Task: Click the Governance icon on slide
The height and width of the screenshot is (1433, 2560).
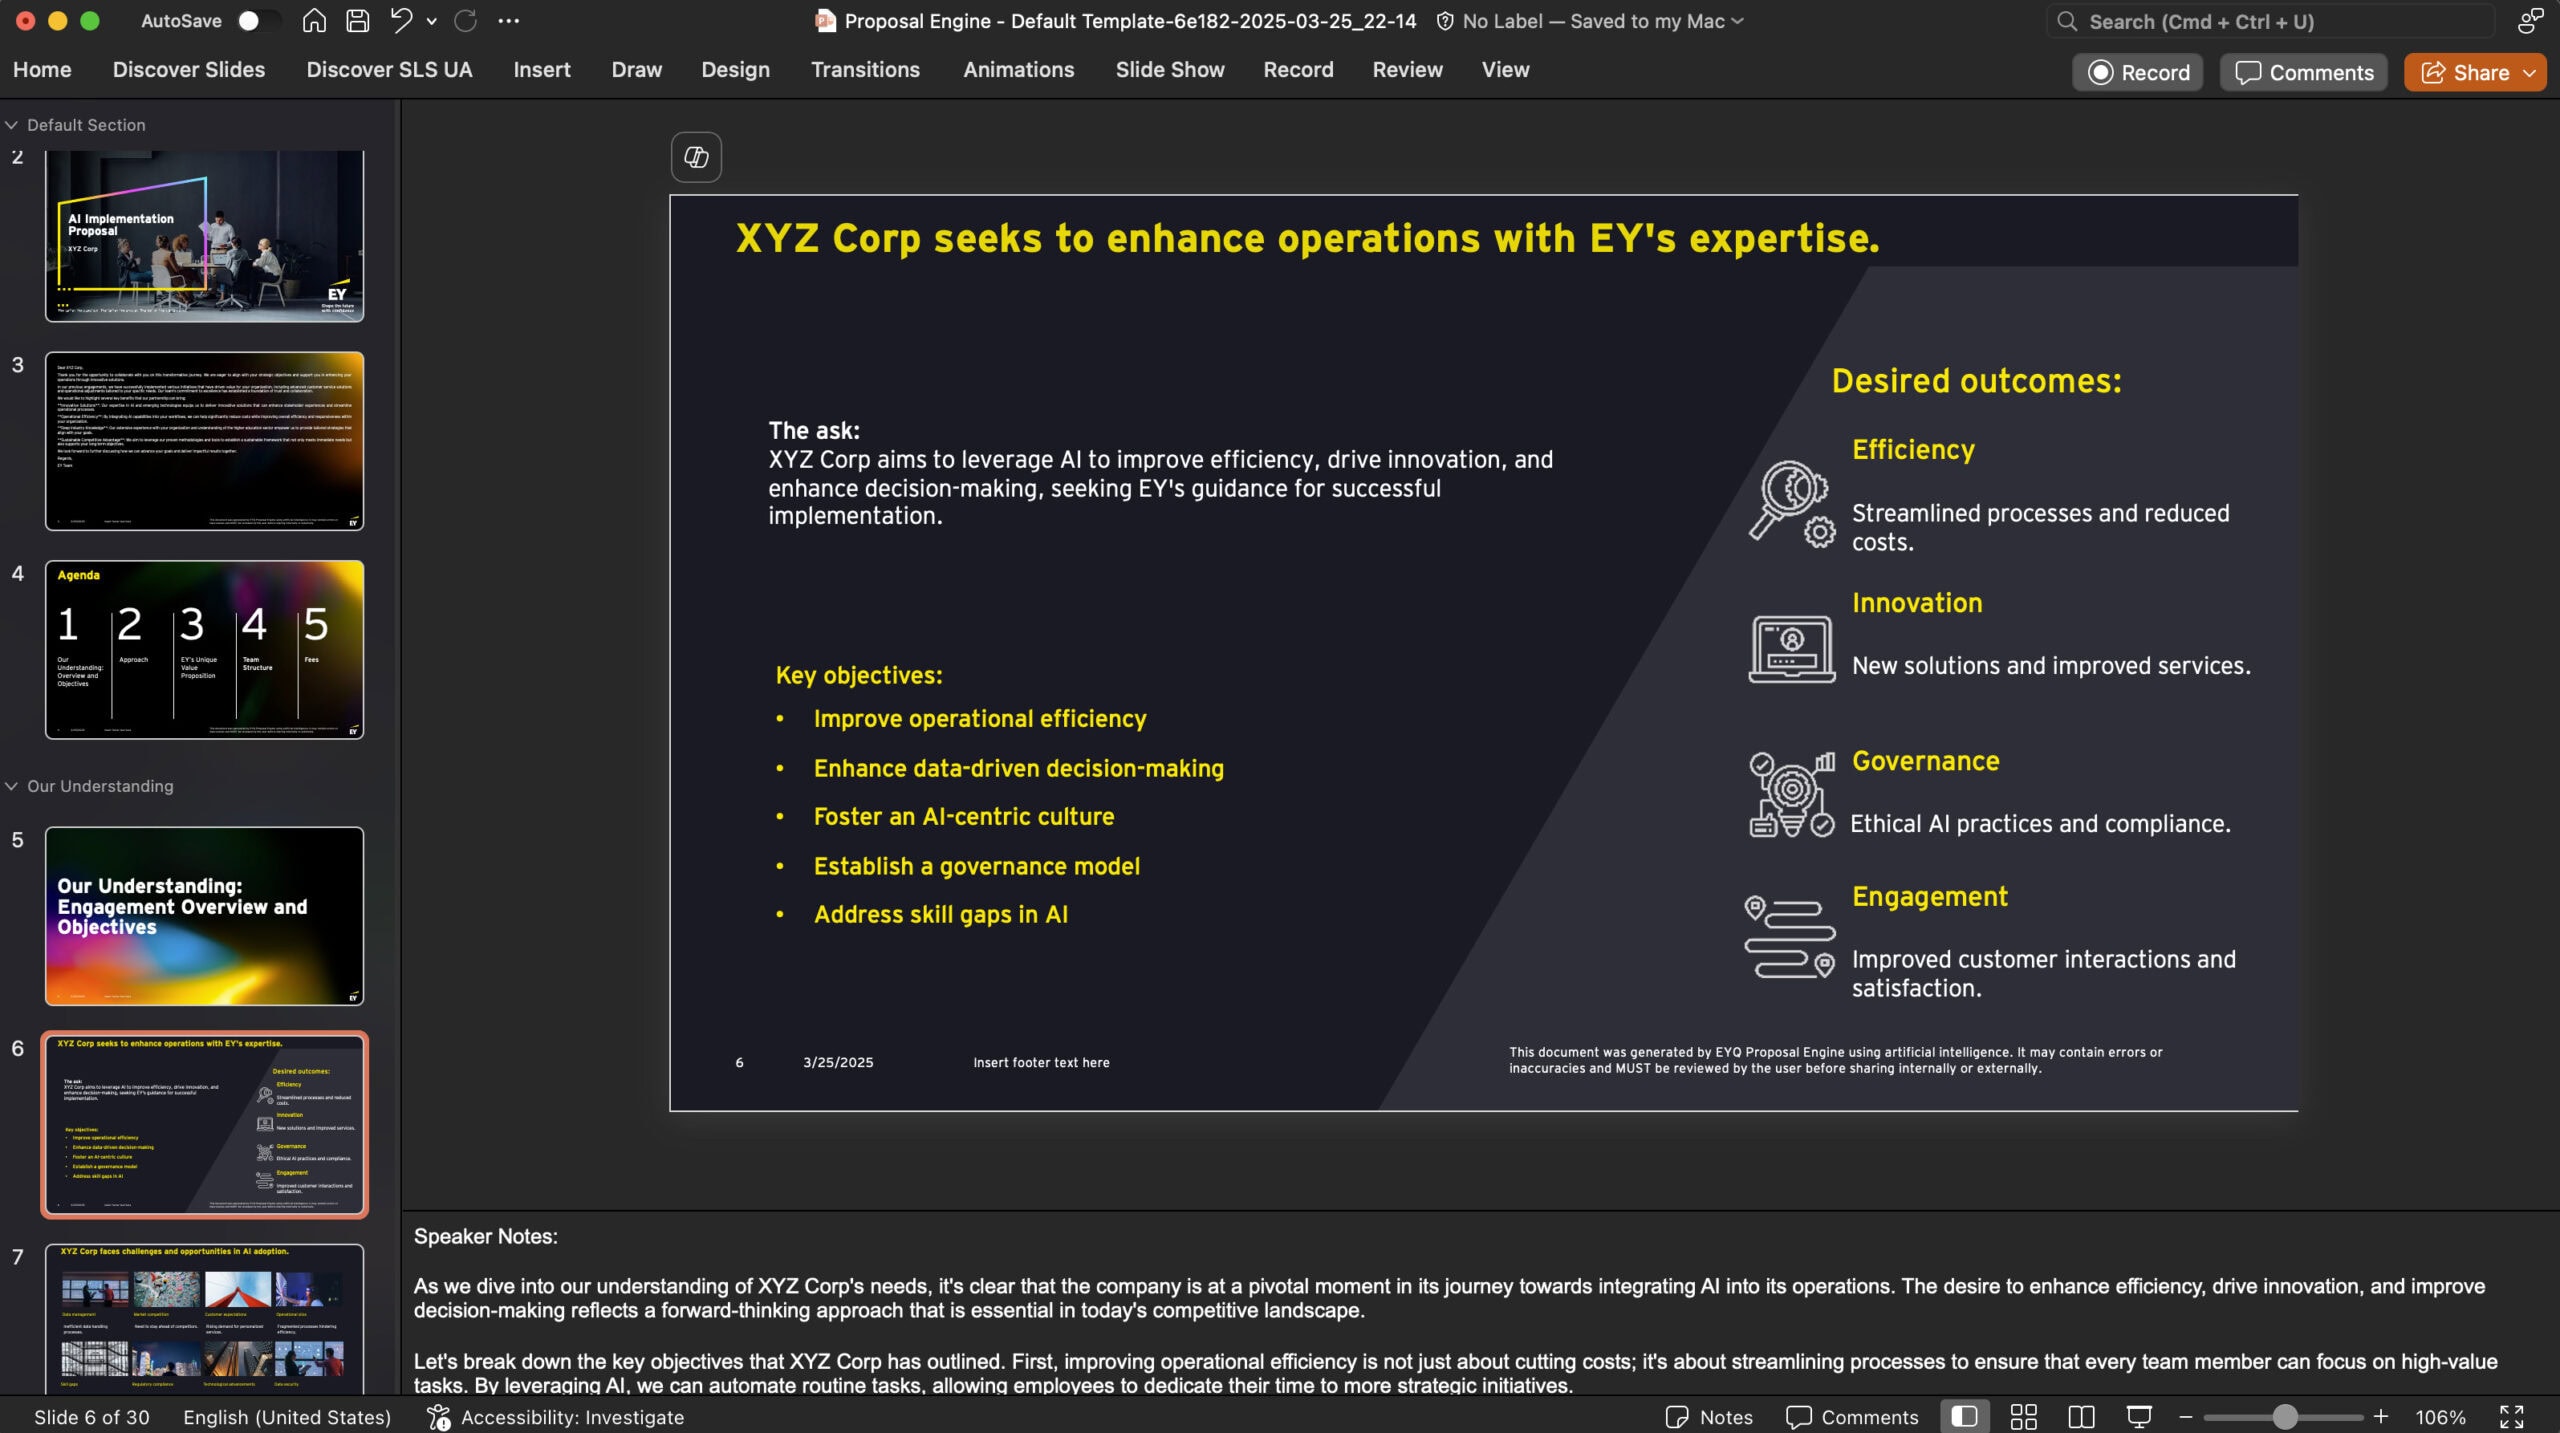Action: click(1792, 794)
